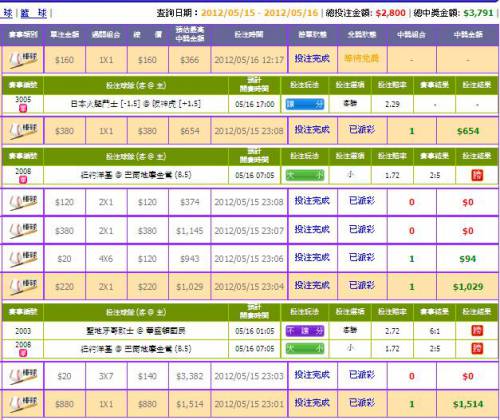Click the red $0 winnings in the 3X7 row
Screen dimensions: 500x420
(468, 376)
